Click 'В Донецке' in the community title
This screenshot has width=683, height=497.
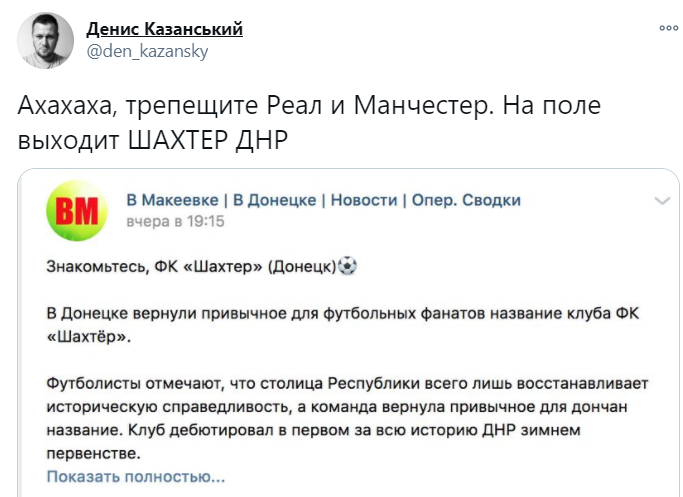coord(274,200)
